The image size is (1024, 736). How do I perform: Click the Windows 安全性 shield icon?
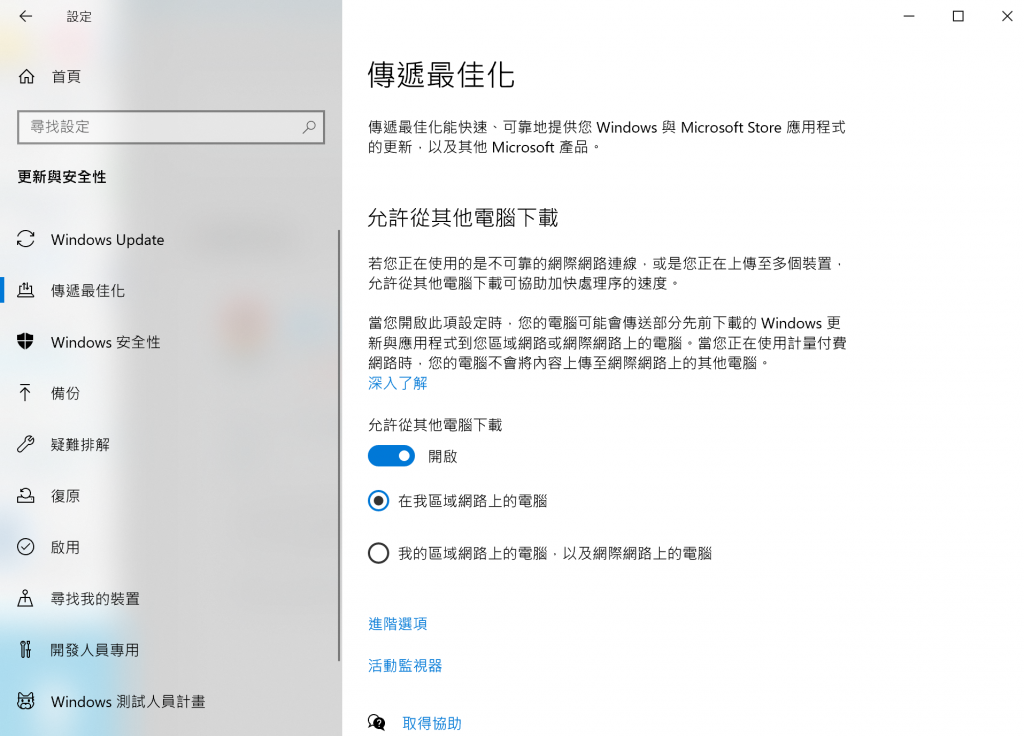(25, 341)
